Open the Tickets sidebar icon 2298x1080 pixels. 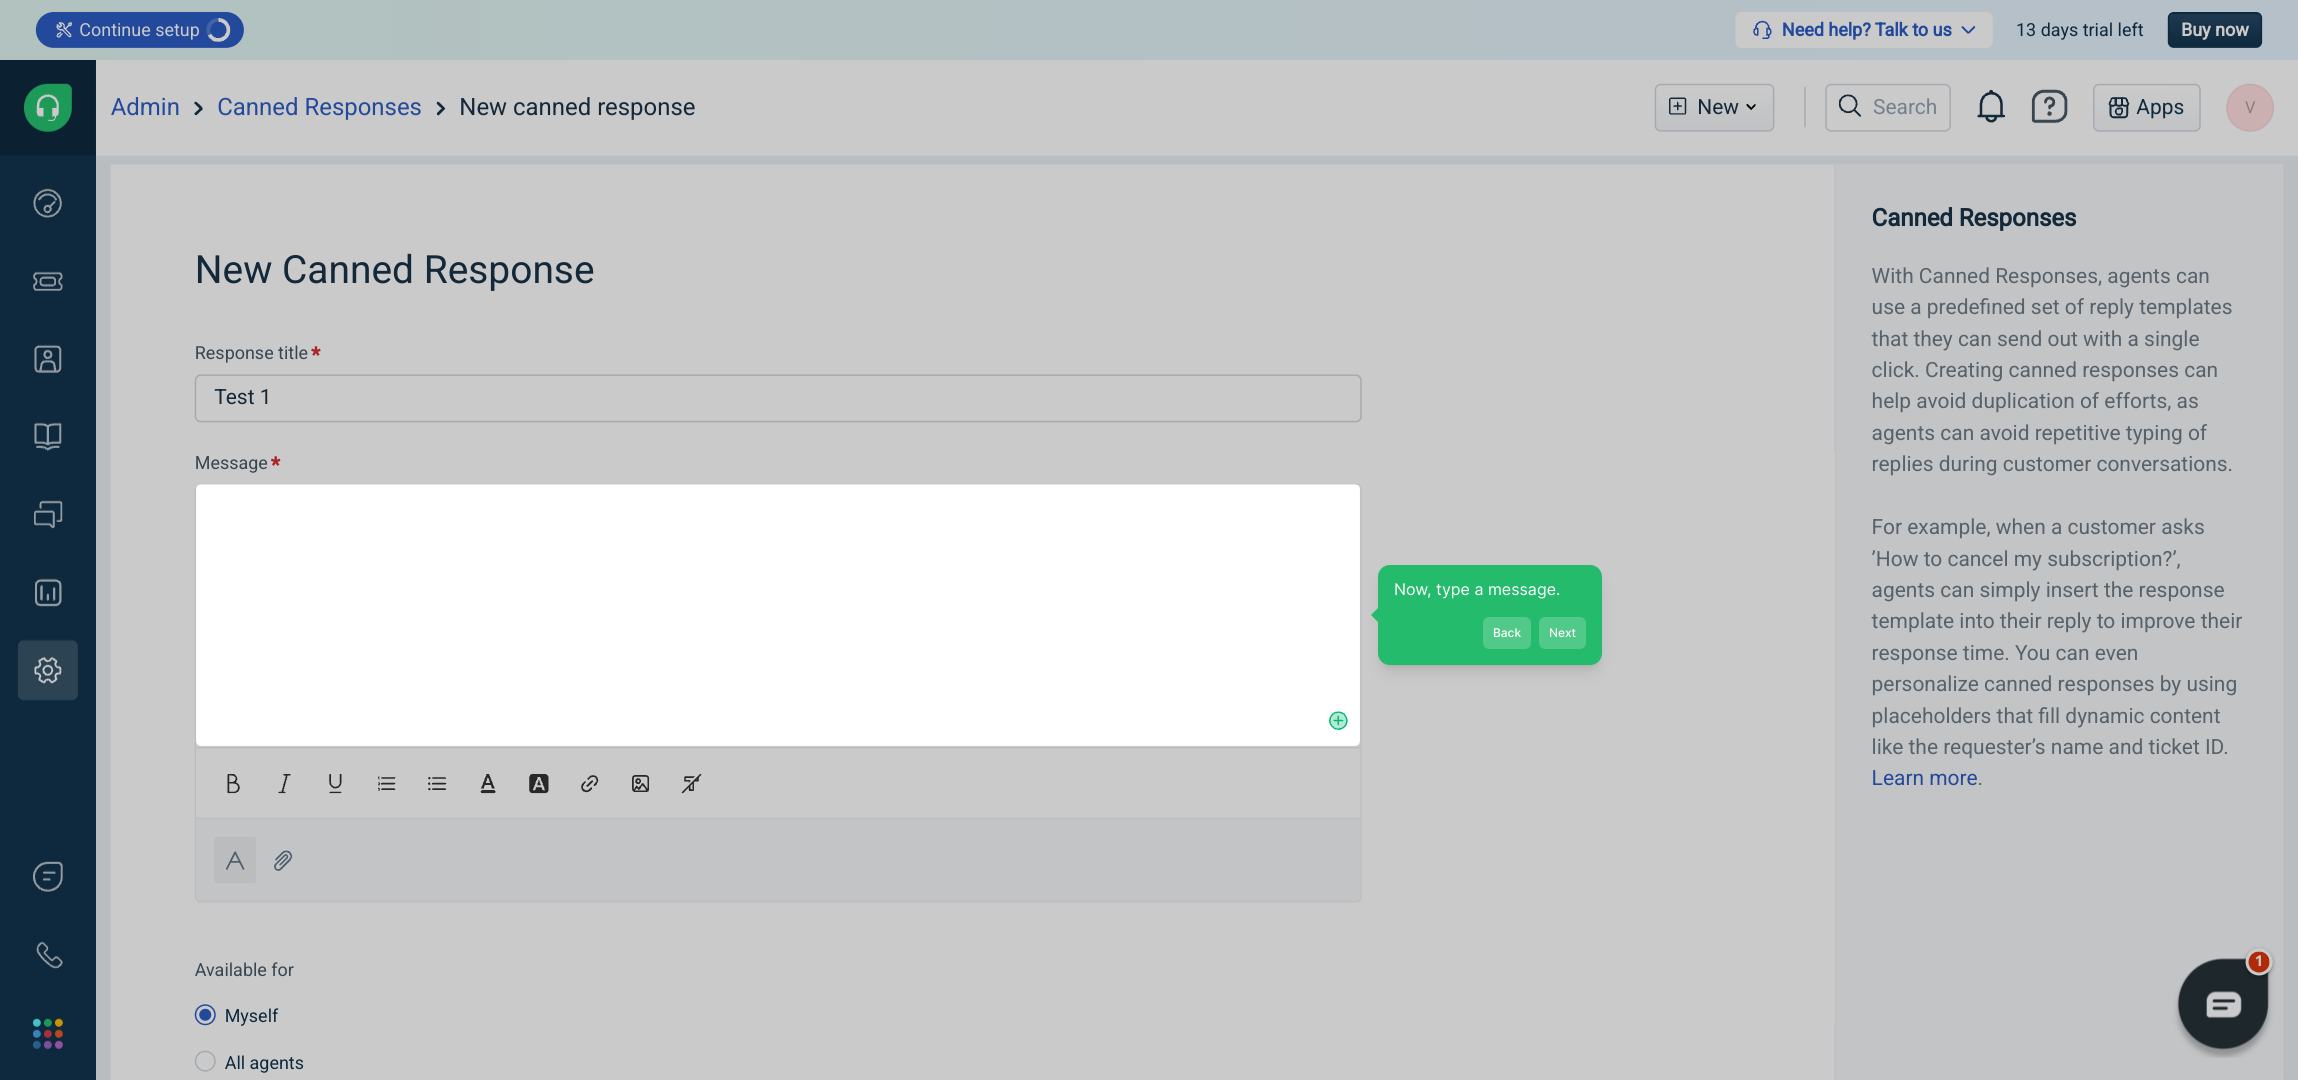[x=47, y=281]
